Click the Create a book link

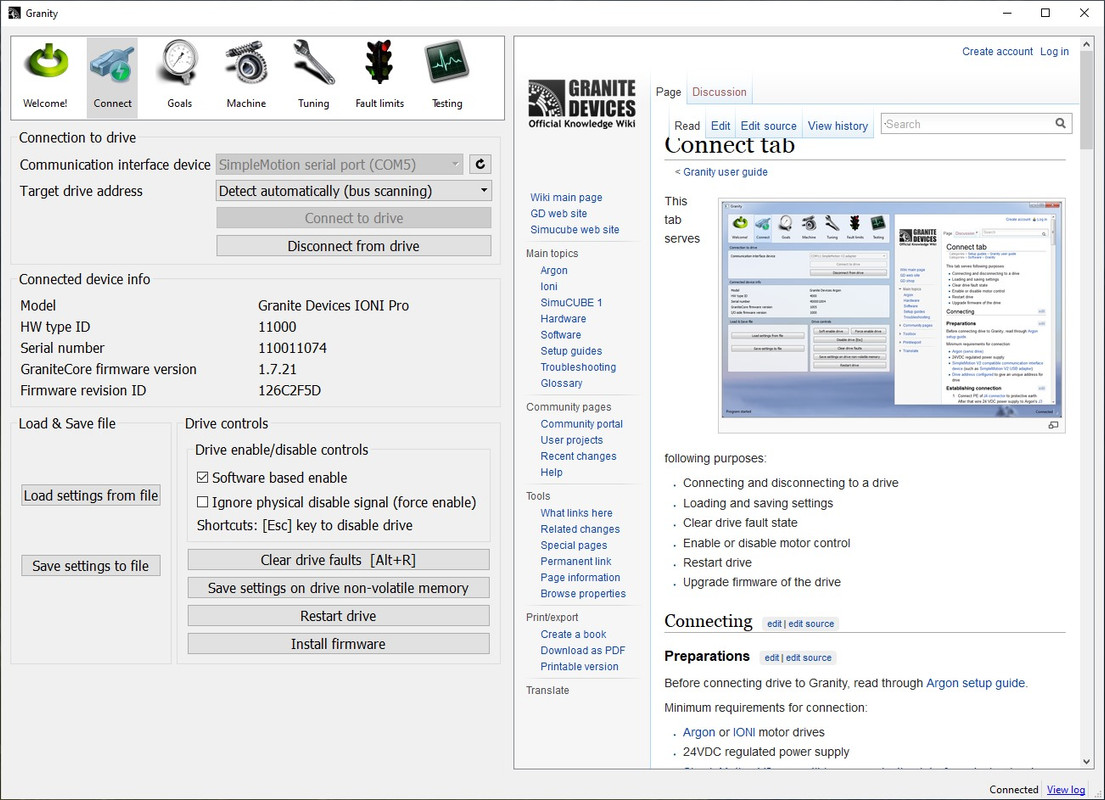[x=573, y=634]
